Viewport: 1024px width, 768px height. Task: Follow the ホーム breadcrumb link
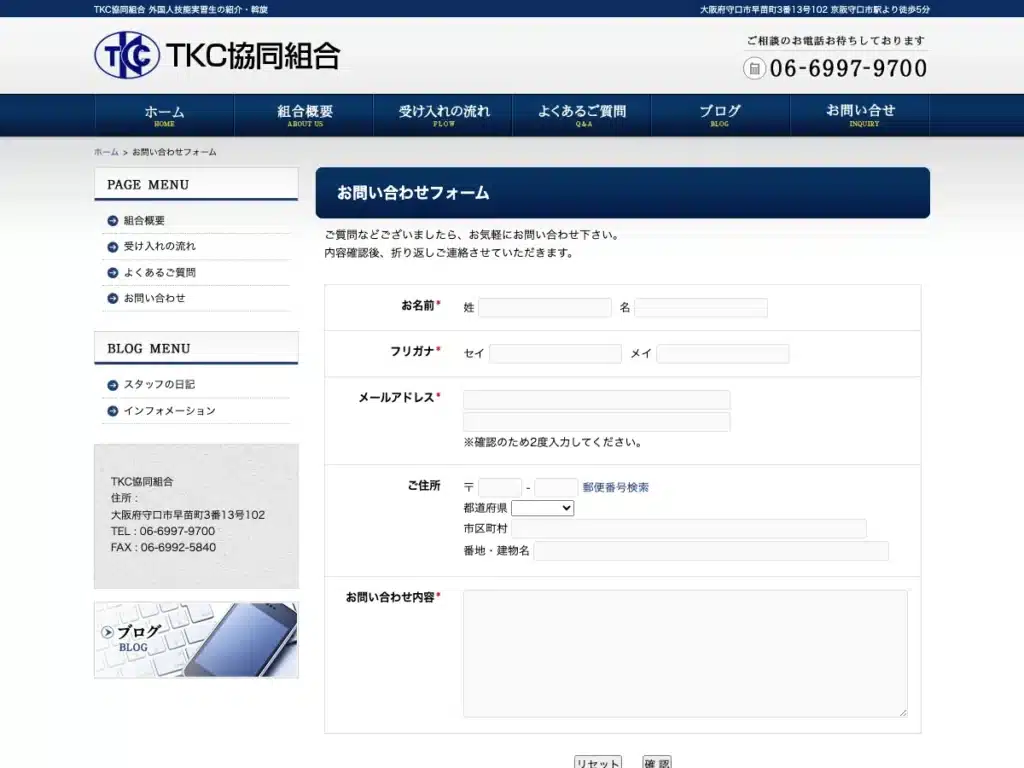(106, 152)
